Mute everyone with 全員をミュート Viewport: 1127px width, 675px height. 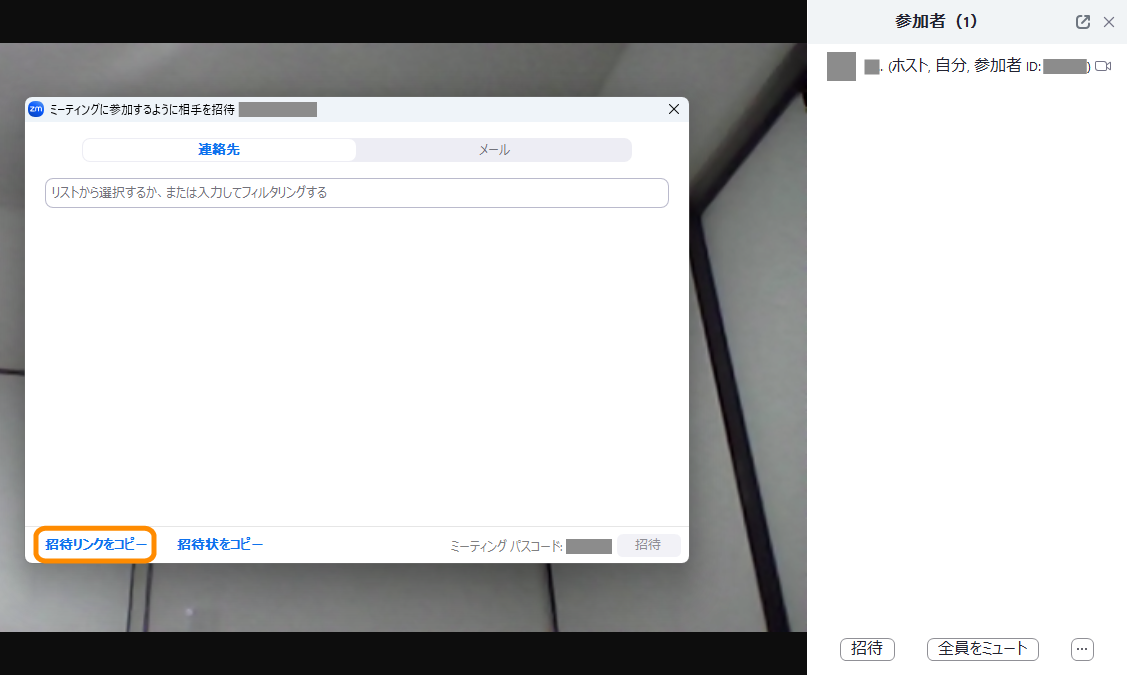tap(983, 648)
